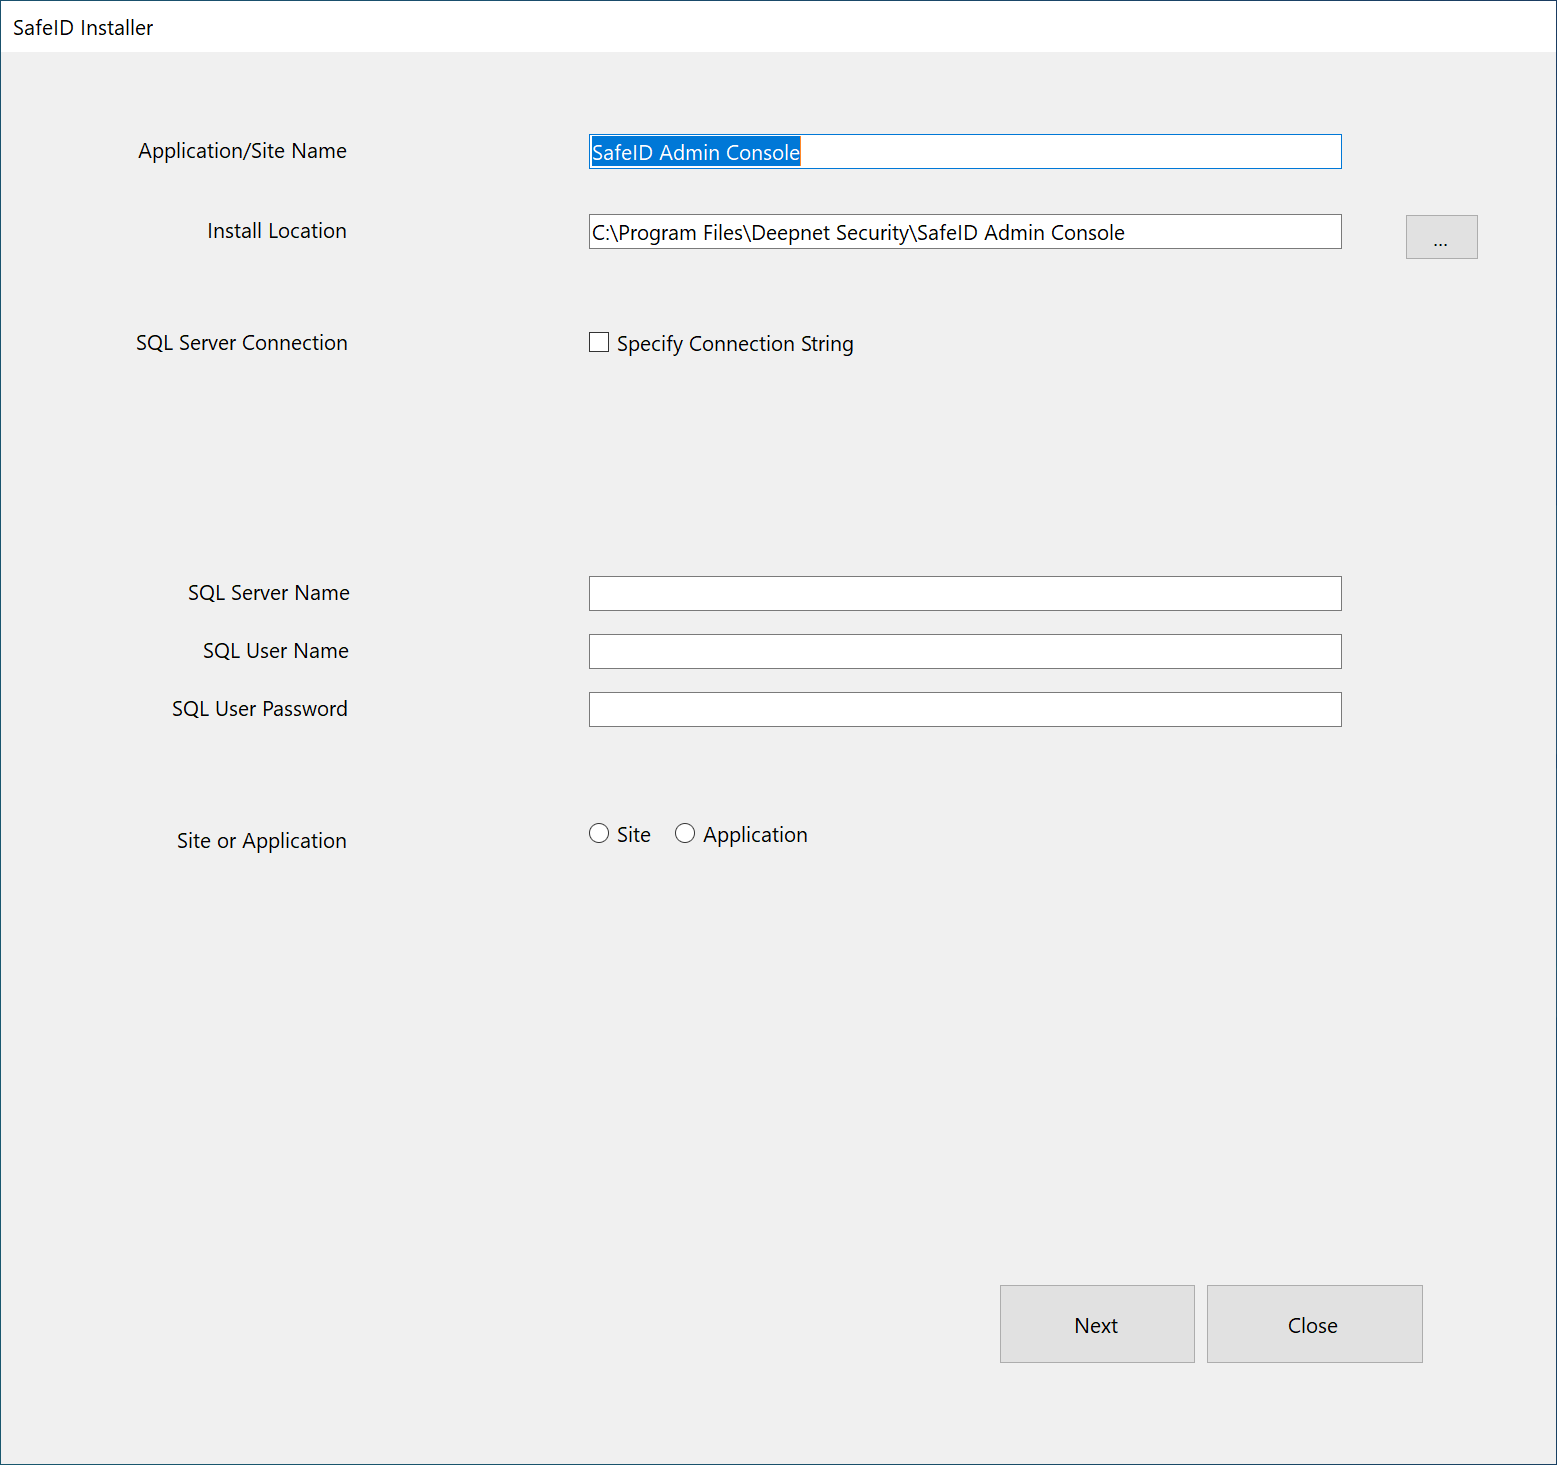Enable the Specify Connection String checkbox
The image size is (1557, 1465).
[x=599, y=343]
